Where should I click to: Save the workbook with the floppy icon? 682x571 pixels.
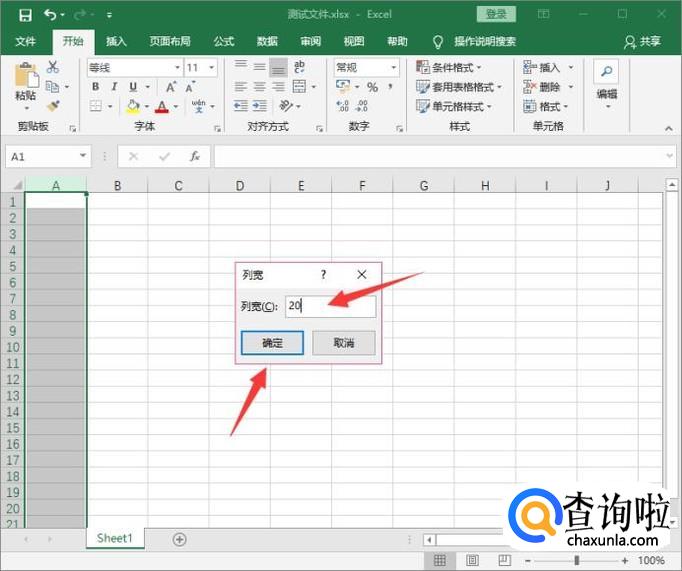[25, 15]
